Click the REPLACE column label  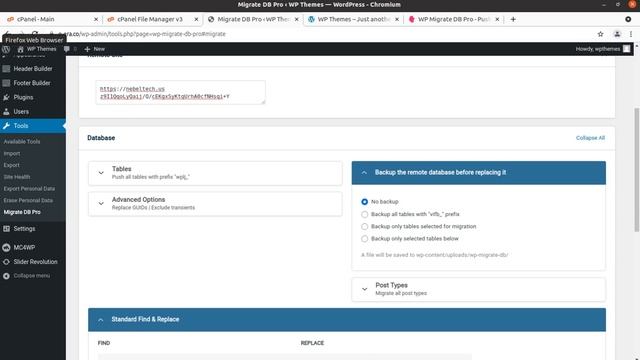click(x=312, y=343)
